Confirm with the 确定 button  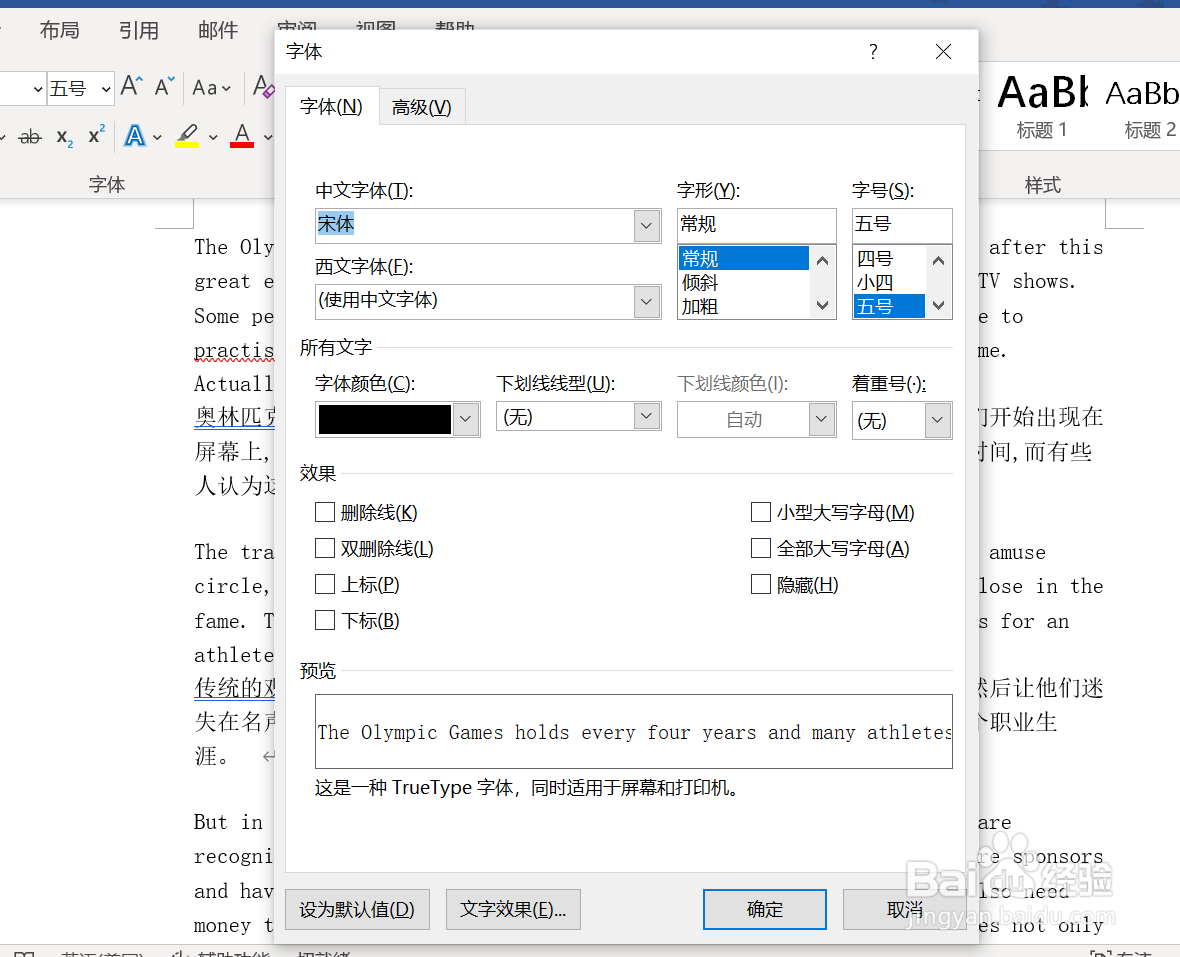click(765, 910)
